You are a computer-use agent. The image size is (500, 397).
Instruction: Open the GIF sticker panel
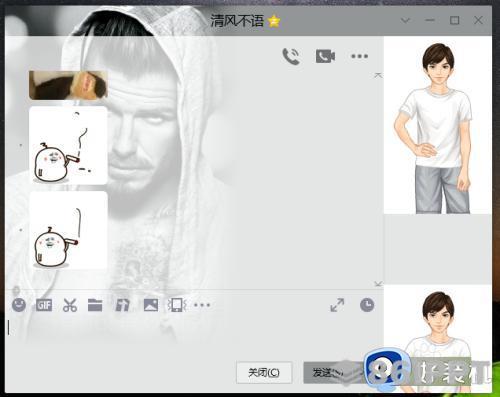coord(44,305)
